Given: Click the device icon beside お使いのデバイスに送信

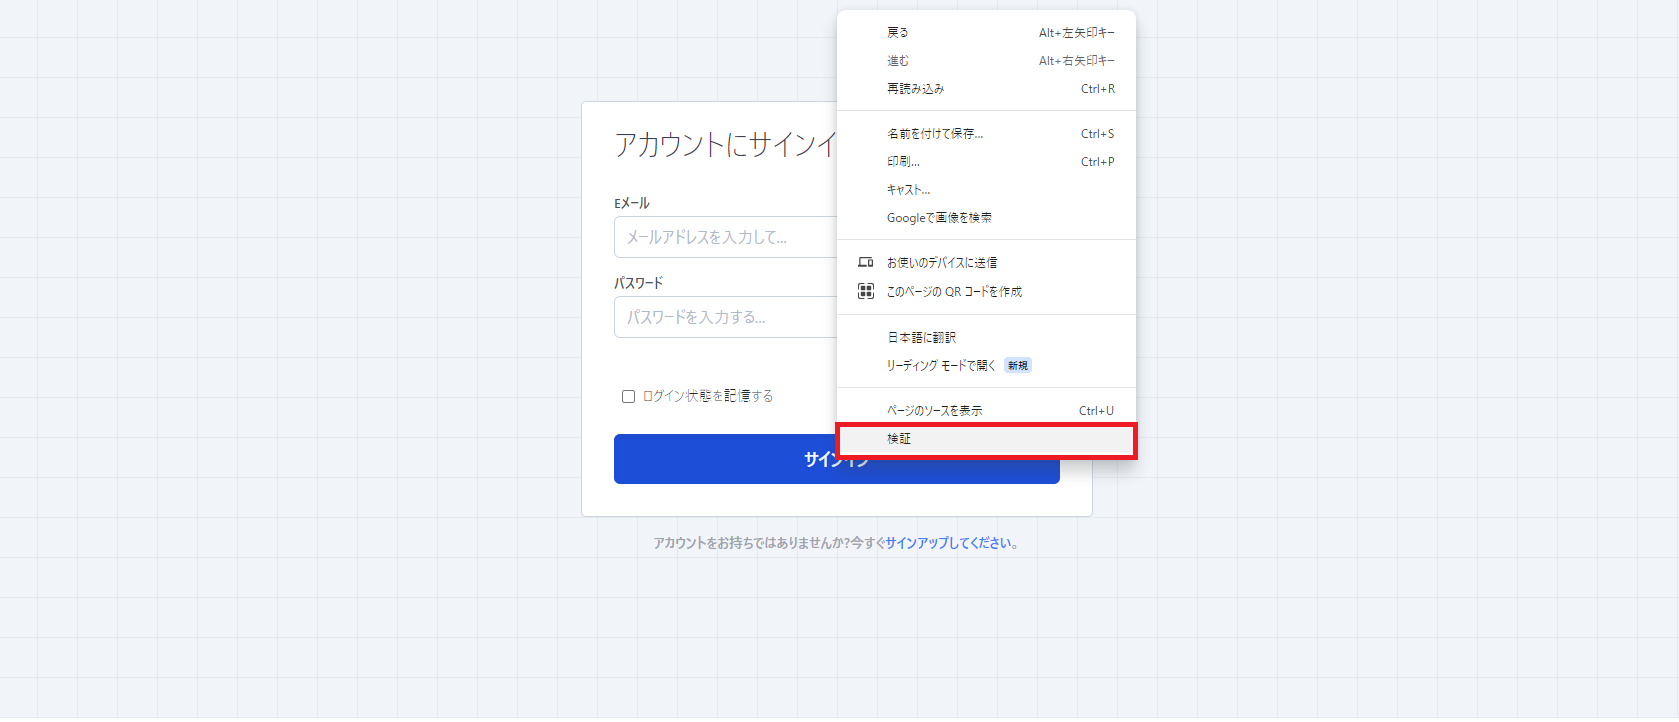Looking at the screenshot, I should 866,263.
